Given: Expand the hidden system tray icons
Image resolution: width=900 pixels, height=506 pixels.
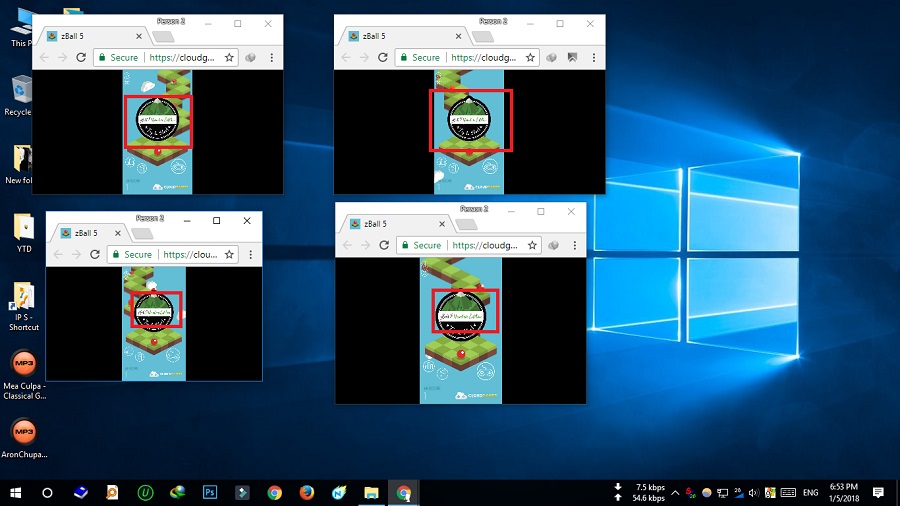Looking at the screenshot, I should click(675, 493).
